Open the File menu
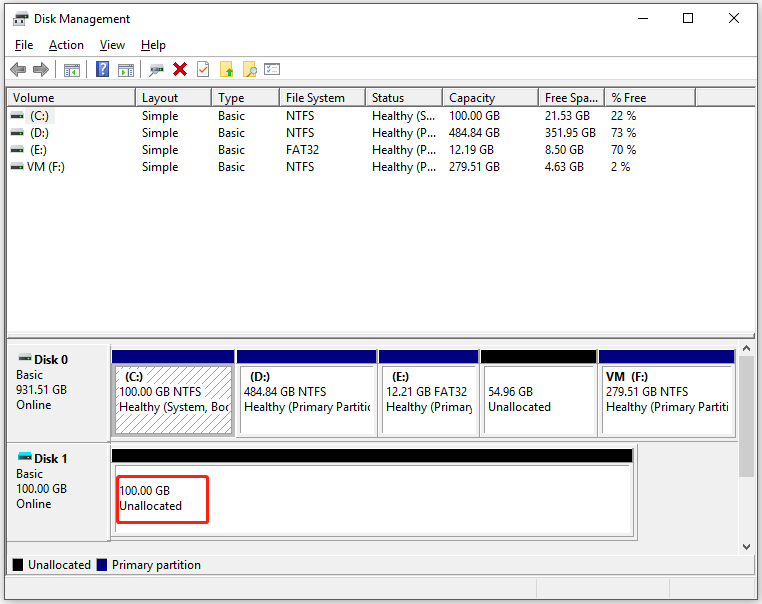Screen dimensions: 762x604 24,45
